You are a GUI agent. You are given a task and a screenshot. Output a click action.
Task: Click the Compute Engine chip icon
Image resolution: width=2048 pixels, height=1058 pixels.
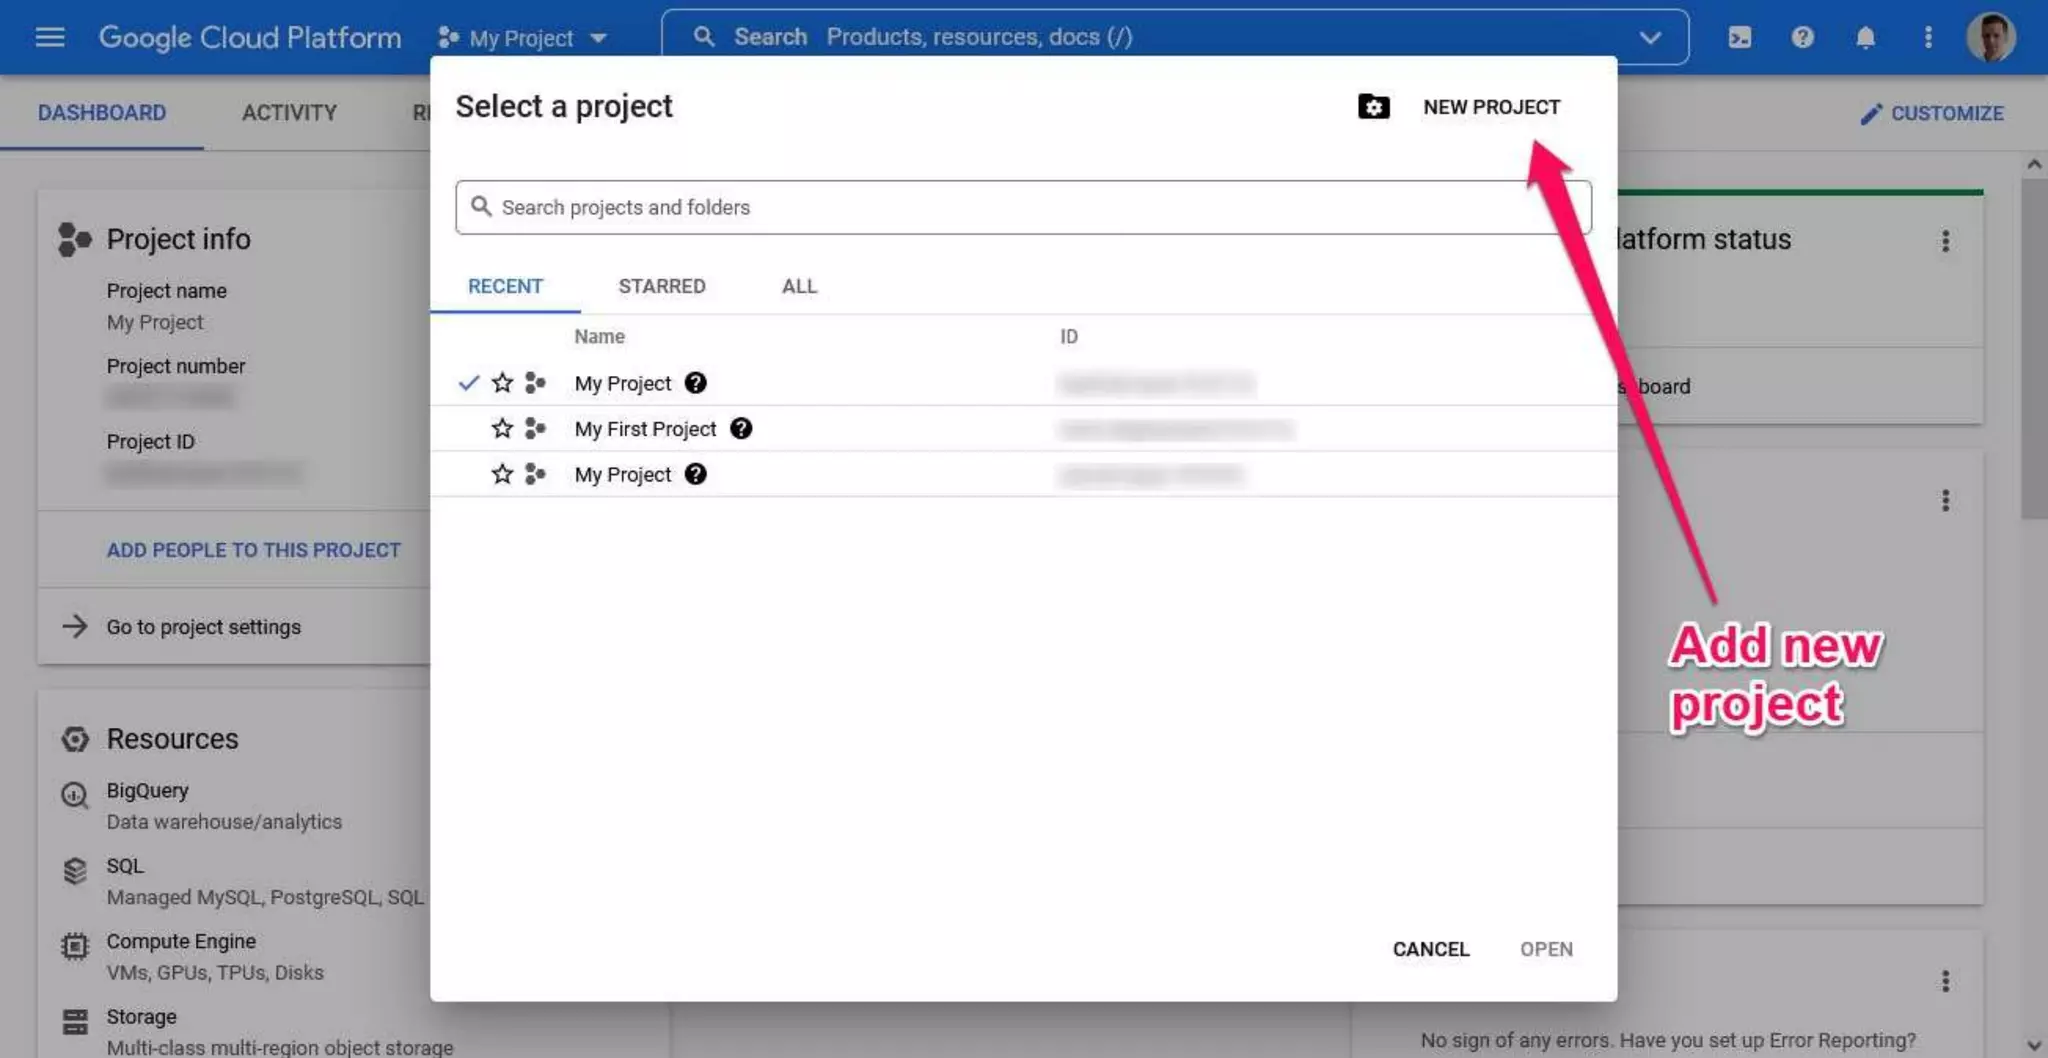(x=75, y=946)
